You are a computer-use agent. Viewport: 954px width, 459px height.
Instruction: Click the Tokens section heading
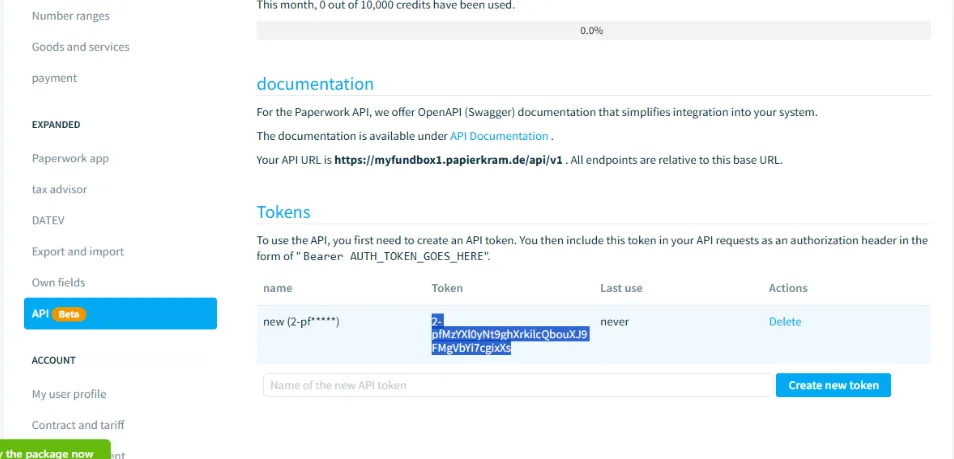(x=284, y=212)
